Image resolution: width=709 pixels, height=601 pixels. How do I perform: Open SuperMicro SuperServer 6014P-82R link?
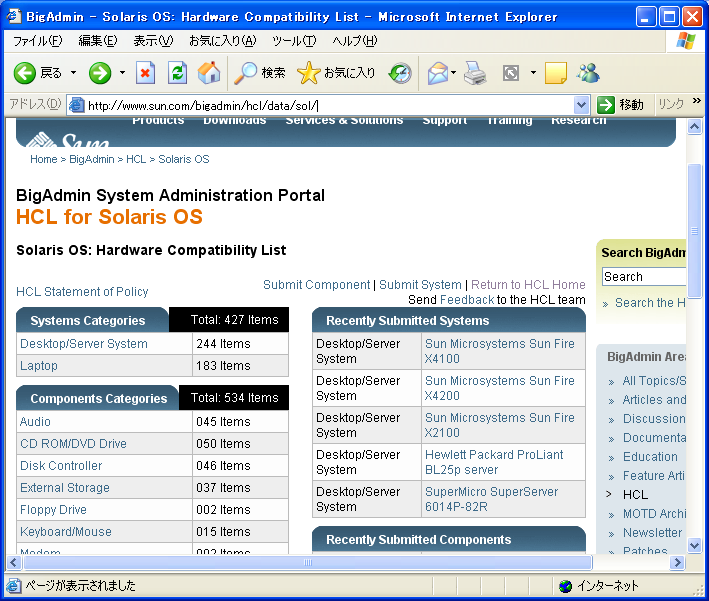pyautogui.click(x=492, y=499)
